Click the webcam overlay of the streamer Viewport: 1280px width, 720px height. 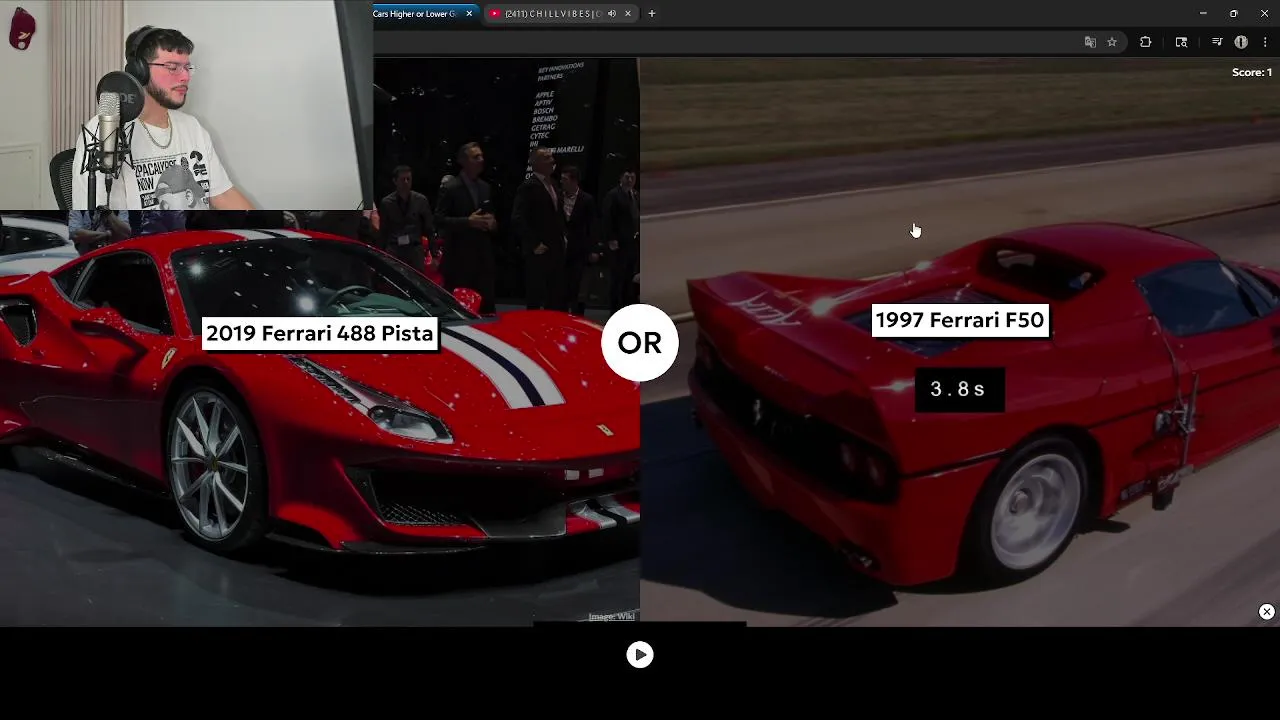pyautogui.click(x=186, y=105)
